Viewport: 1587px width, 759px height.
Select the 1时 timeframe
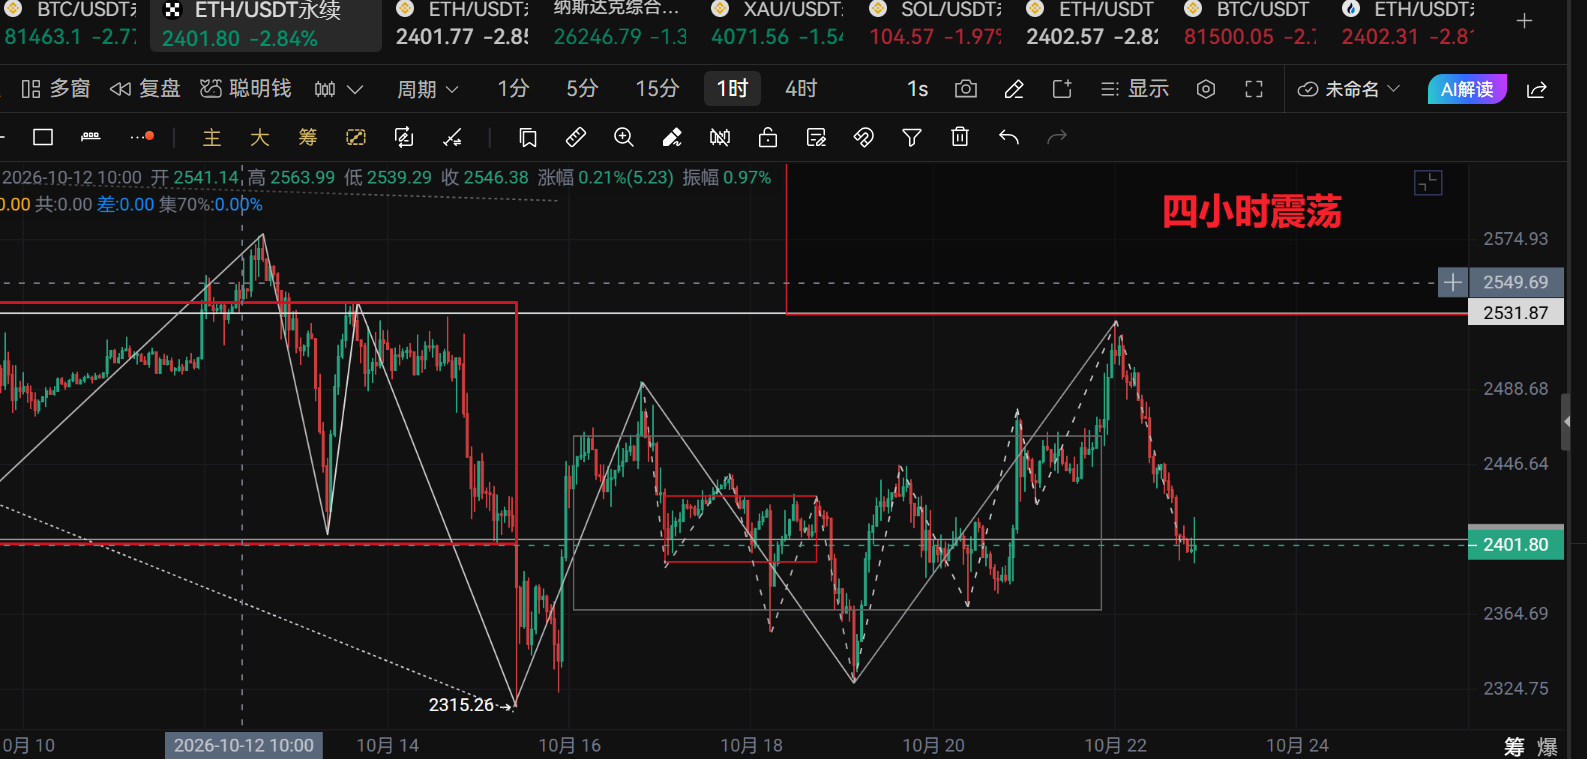point(732,89)
